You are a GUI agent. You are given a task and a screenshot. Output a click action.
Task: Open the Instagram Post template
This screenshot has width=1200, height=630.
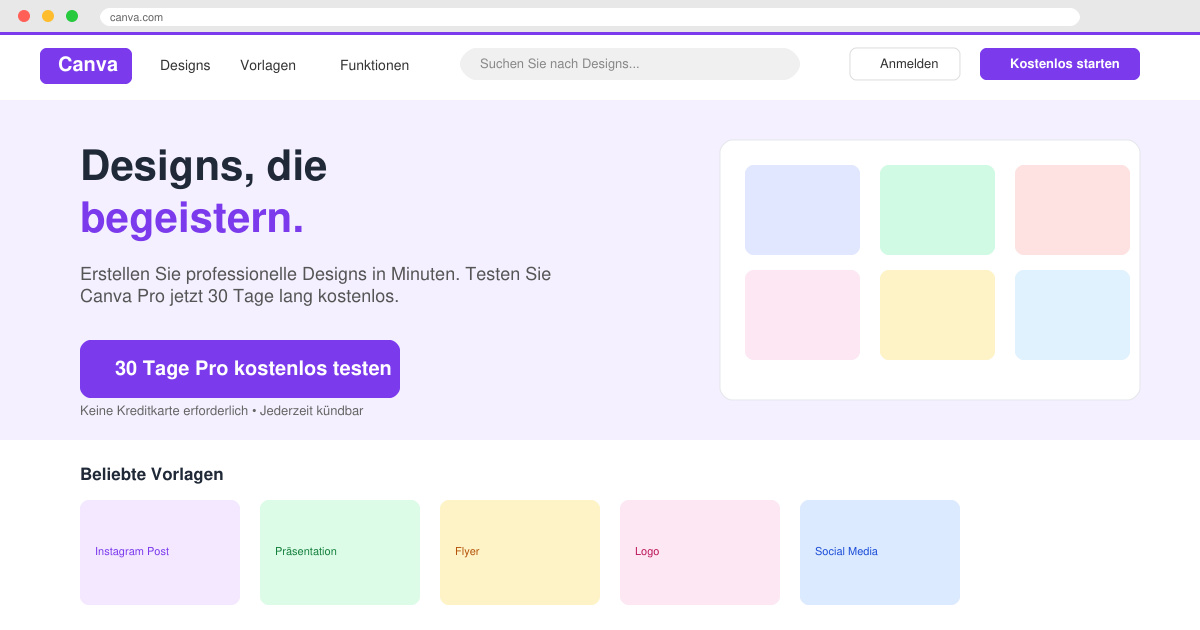(x=160, y=552)
